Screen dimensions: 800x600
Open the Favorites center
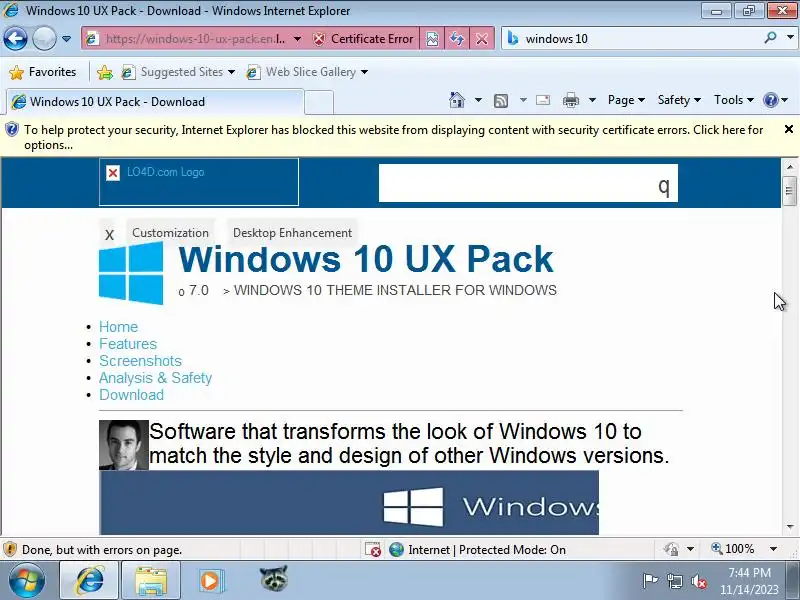click(43, 72)
